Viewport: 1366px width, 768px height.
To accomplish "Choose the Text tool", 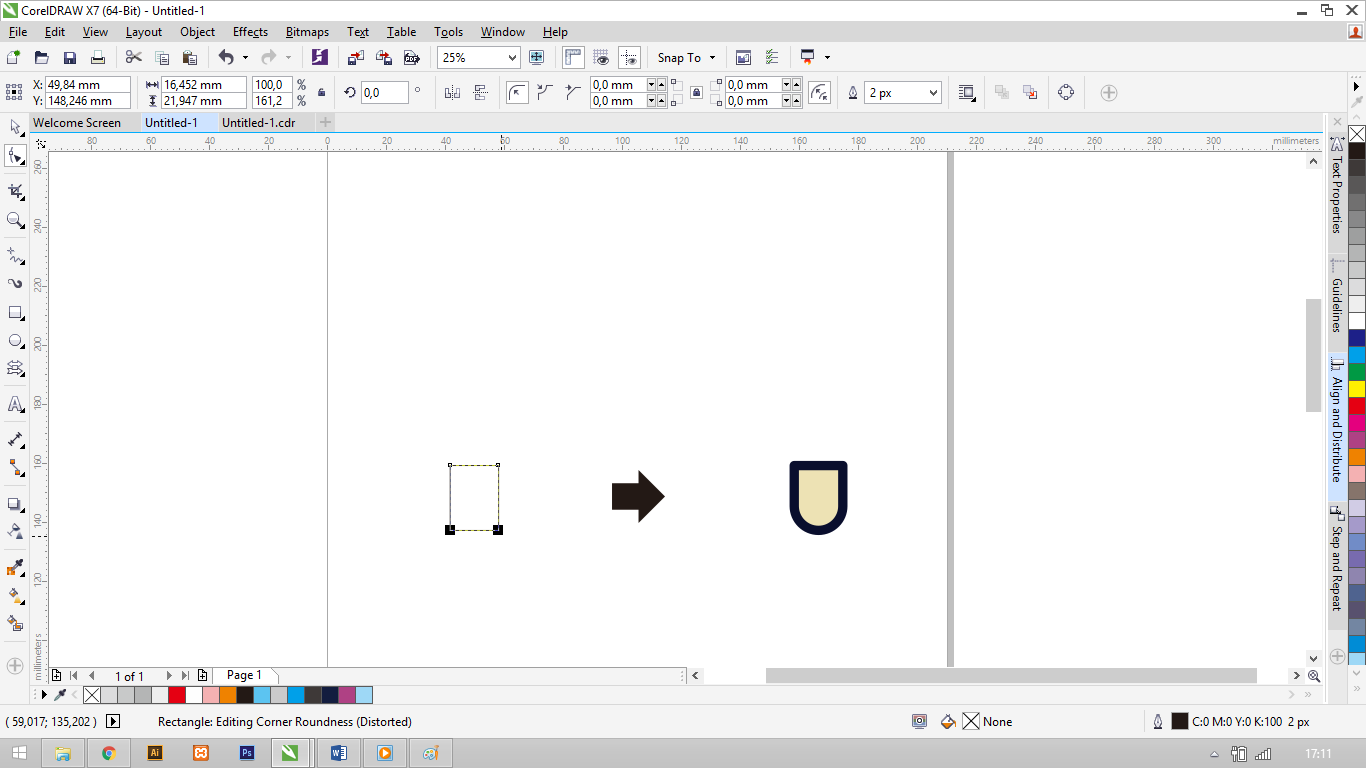I will point(15,406).
